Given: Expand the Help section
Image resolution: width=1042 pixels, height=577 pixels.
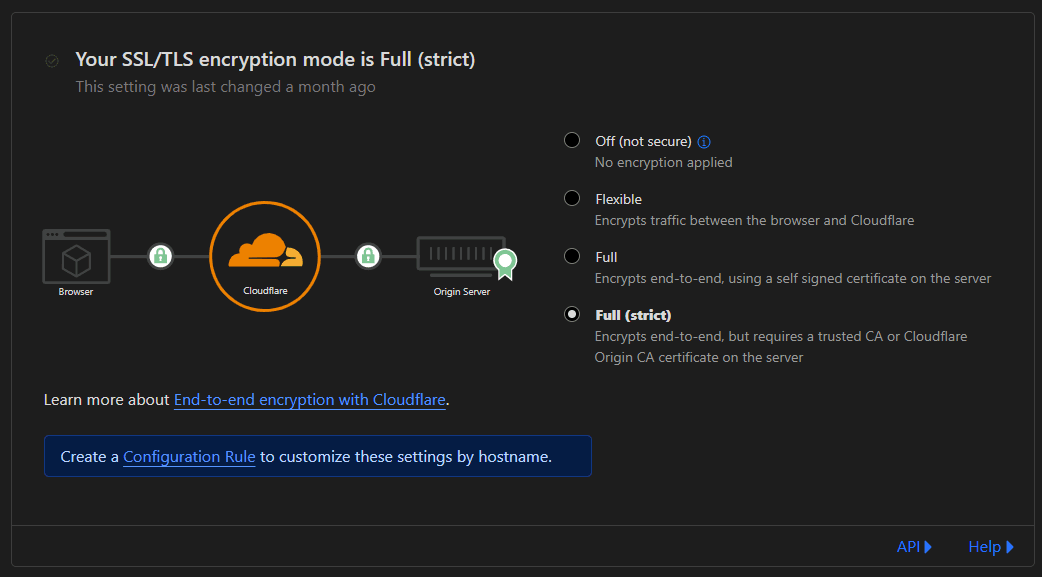Looking at the screenshot, I should [990, 546].
